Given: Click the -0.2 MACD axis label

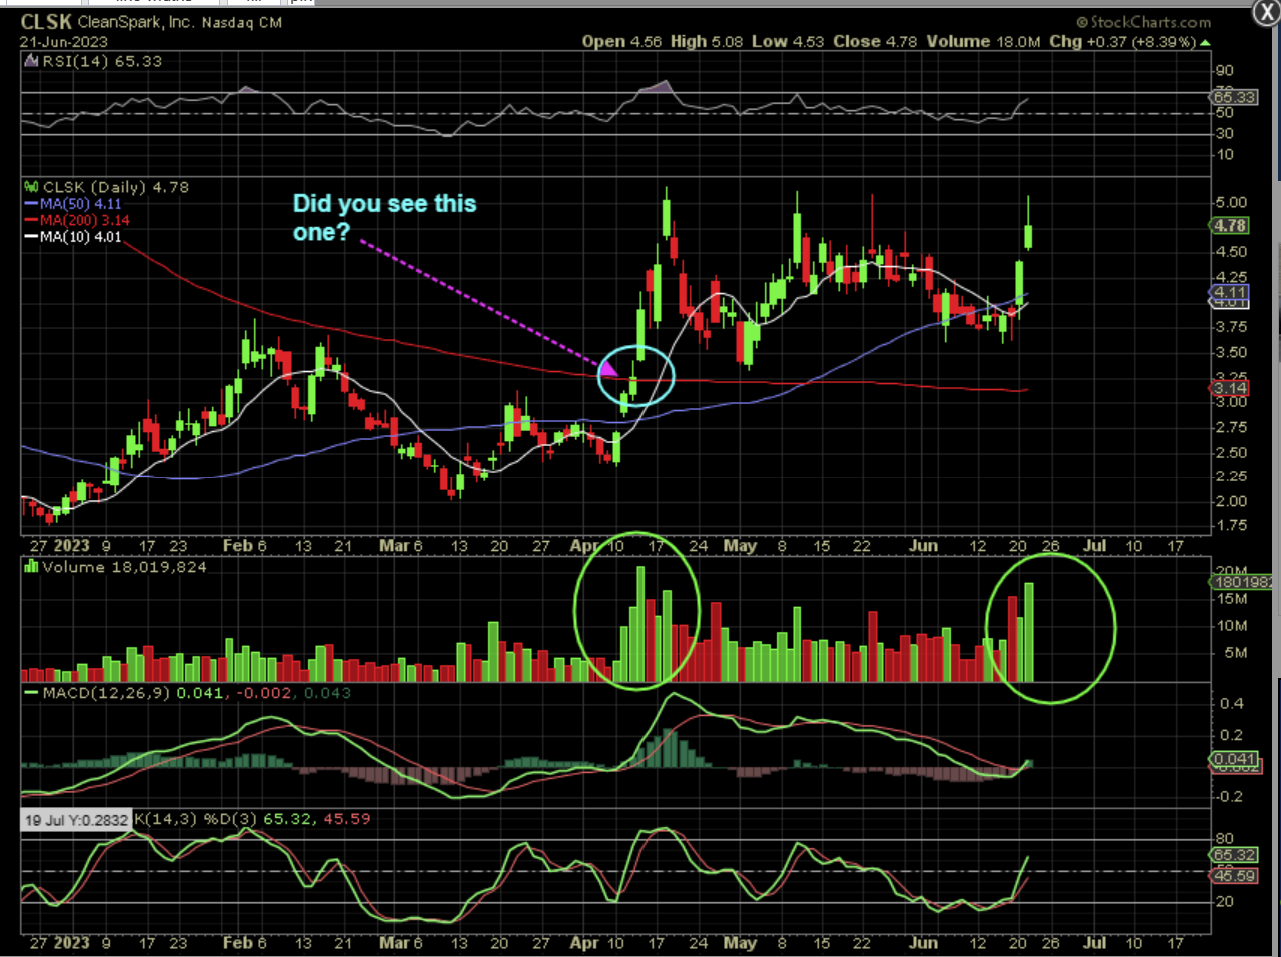Looking at the screenshot, I should [1229, 797].
